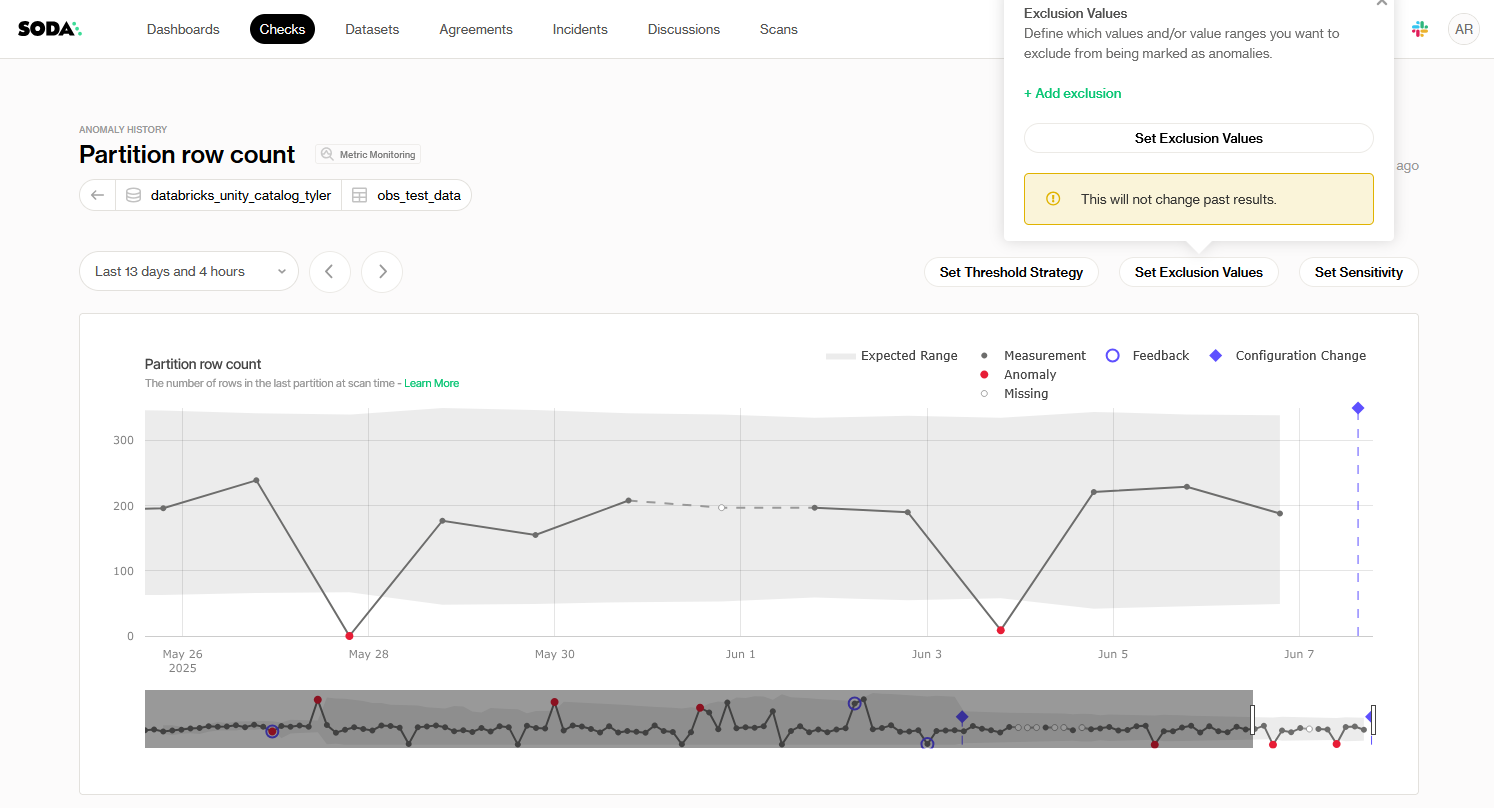Click the Add exclusion link
Screen dimensions: 1494x808
point(1072,93)
